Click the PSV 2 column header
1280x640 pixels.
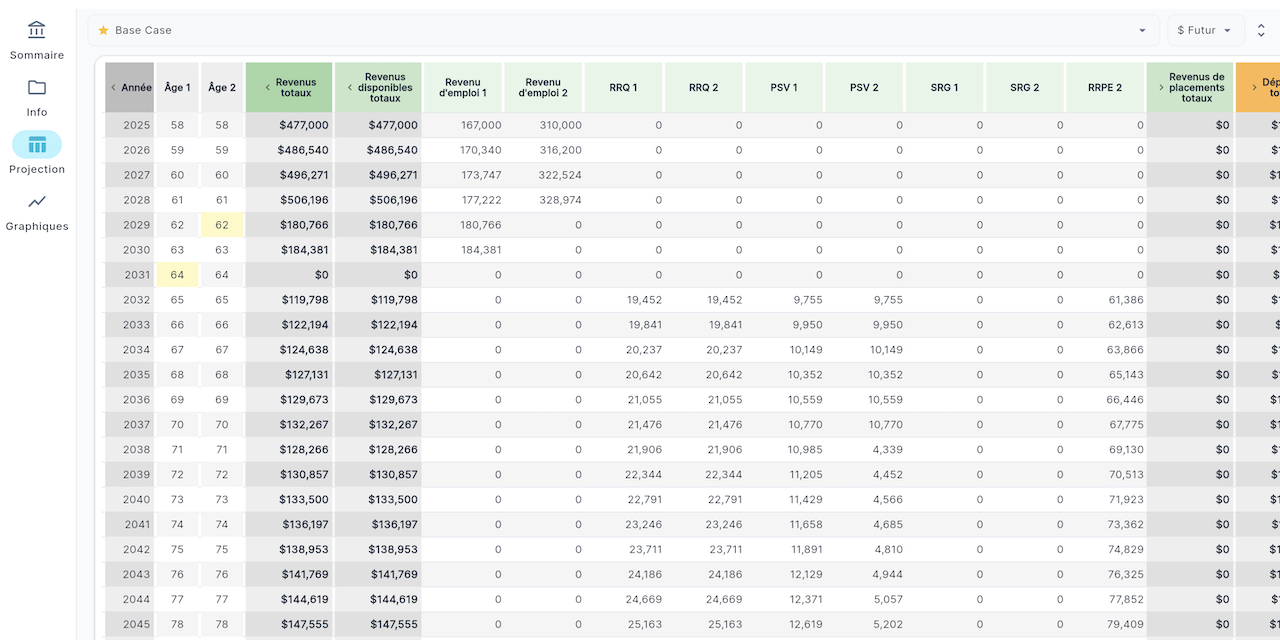pyautogui.click(x=864, y=88)
